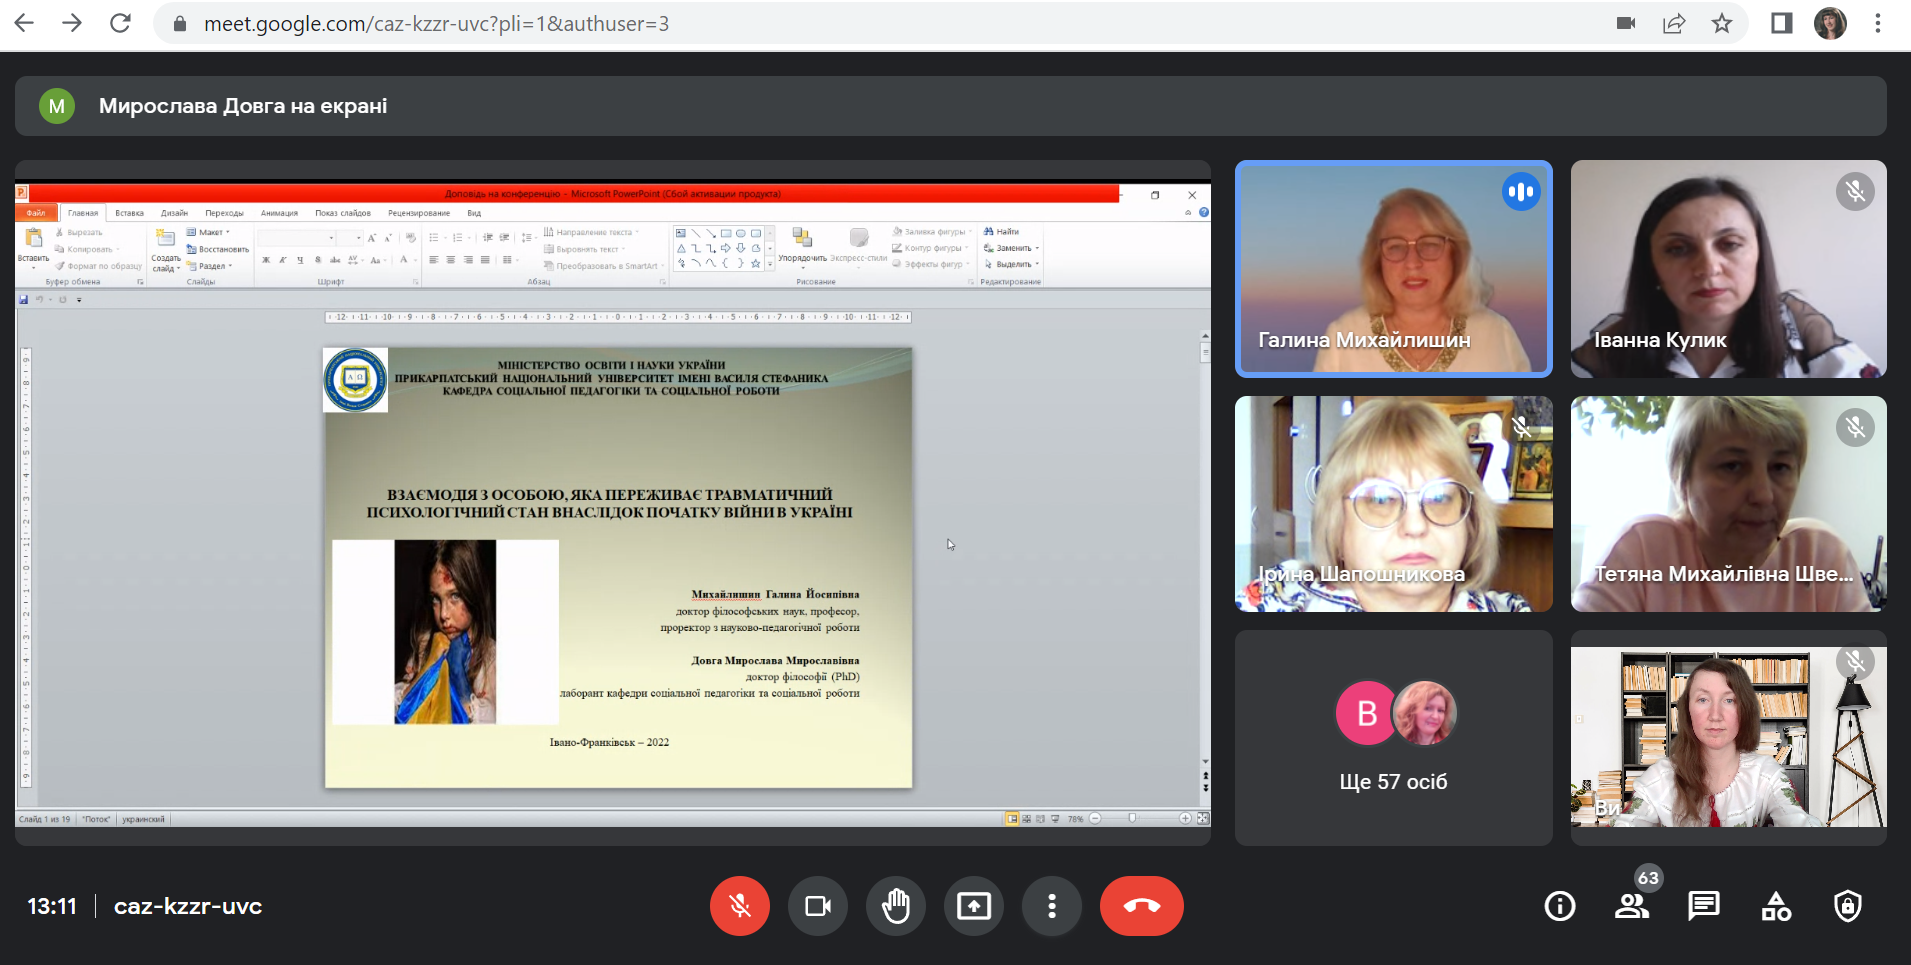Click the share page icon in address bar
Viewport: 1911px width, 965px height.
[x=1674, y=23]
